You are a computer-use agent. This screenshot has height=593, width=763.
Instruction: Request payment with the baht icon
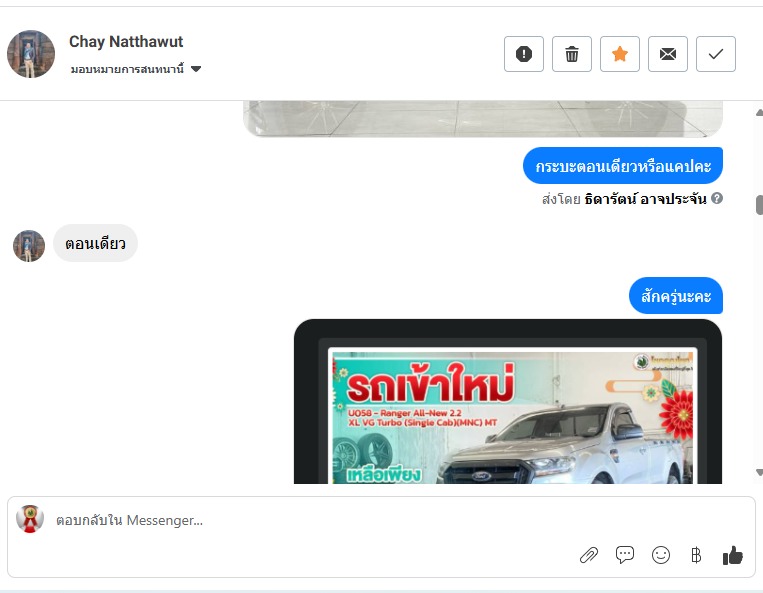[696, 555]
